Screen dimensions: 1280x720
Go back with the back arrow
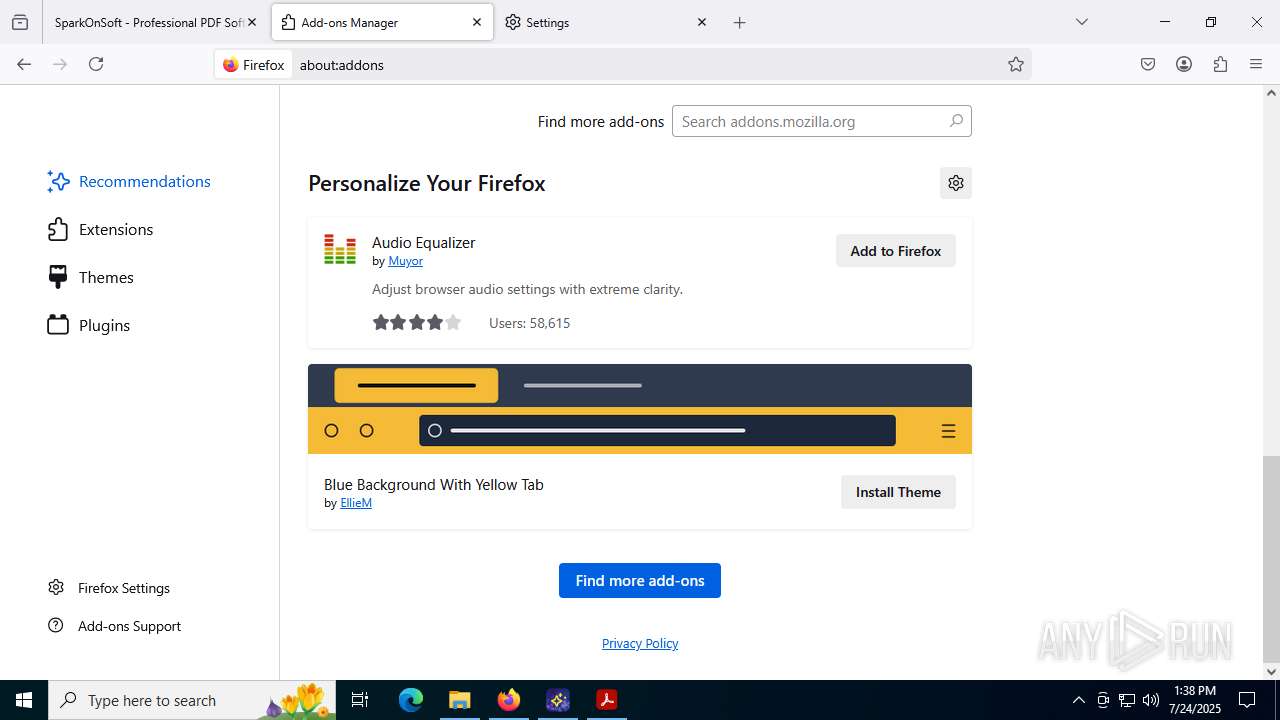point(24,64)
